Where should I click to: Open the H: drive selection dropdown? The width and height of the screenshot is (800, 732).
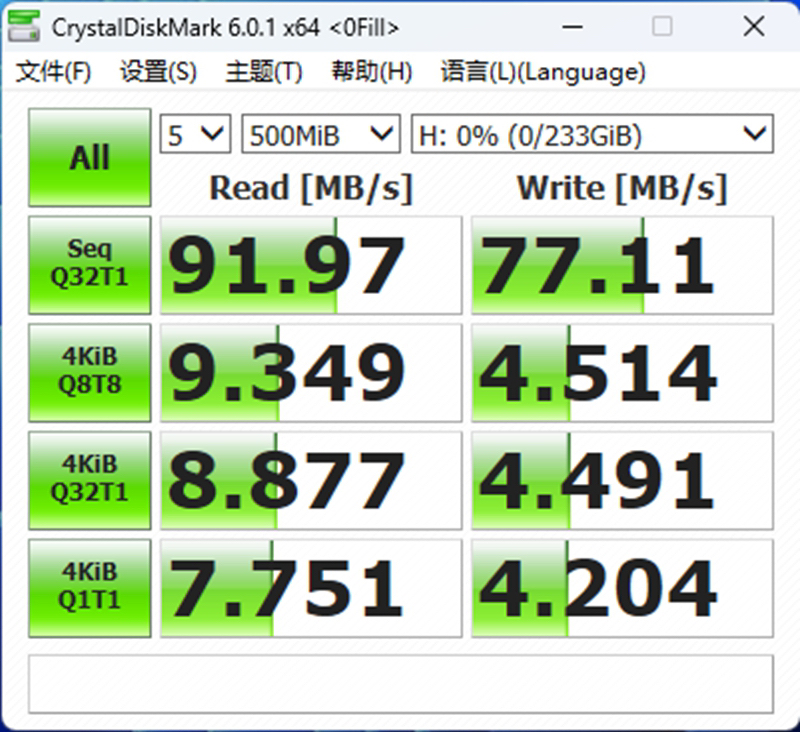(x=592, y=135)
